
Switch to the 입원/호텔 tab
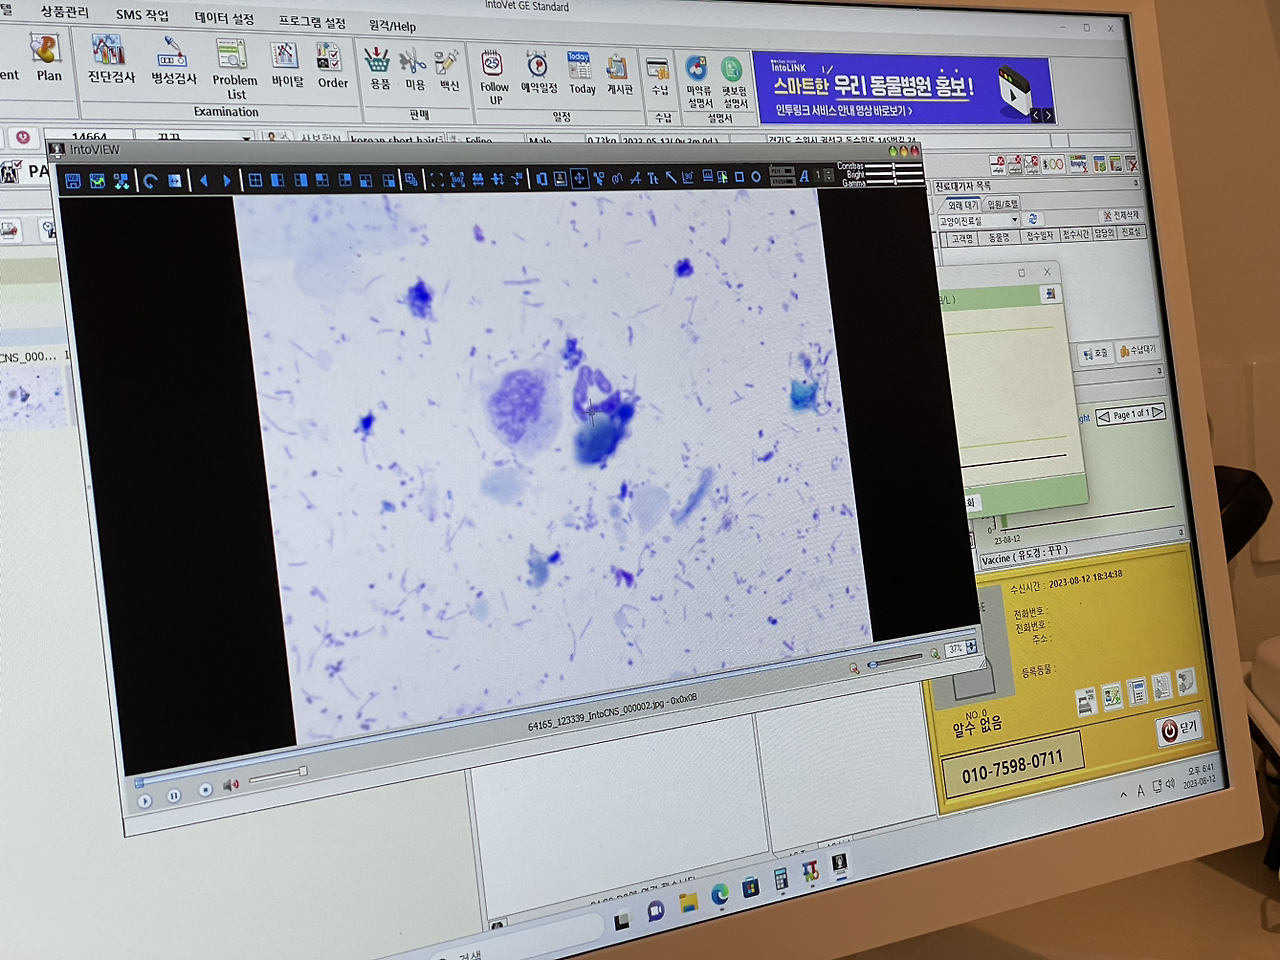[1002, 204]
